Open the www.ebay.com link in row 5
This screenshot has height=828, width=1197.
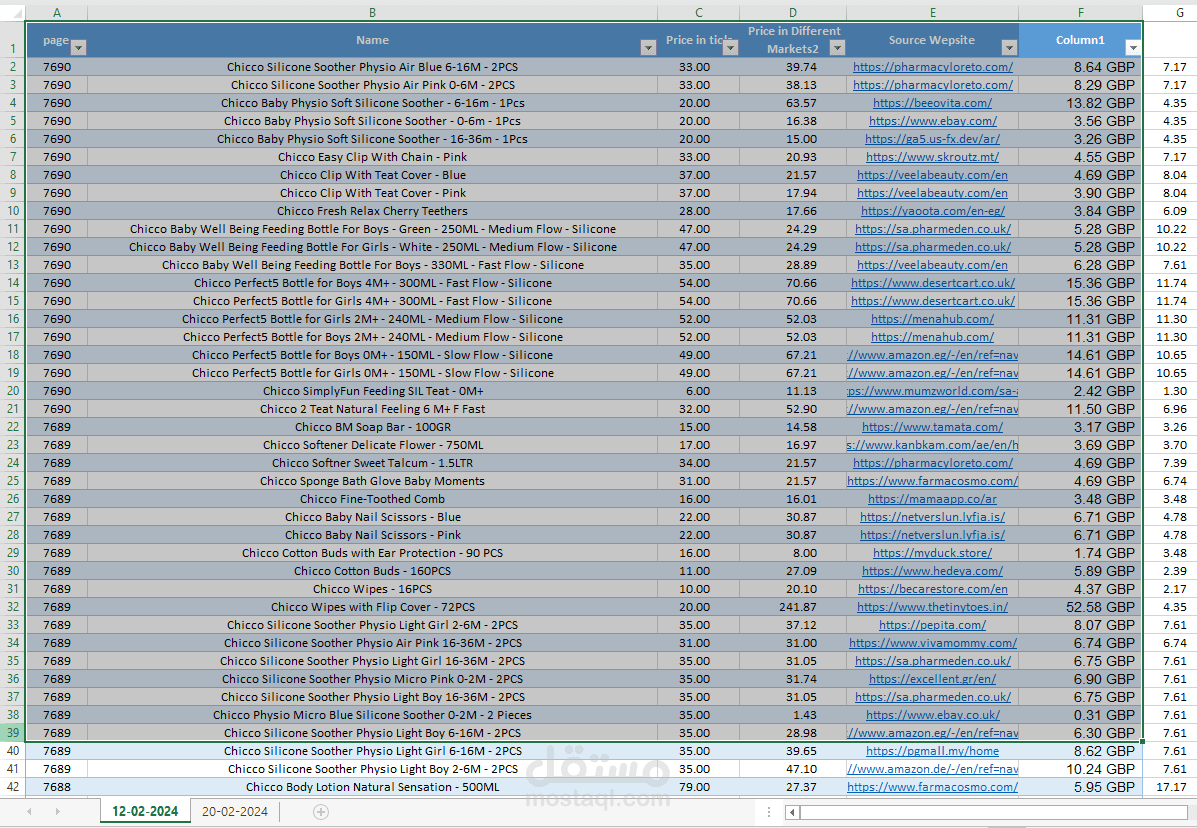[x=933, y=121]
